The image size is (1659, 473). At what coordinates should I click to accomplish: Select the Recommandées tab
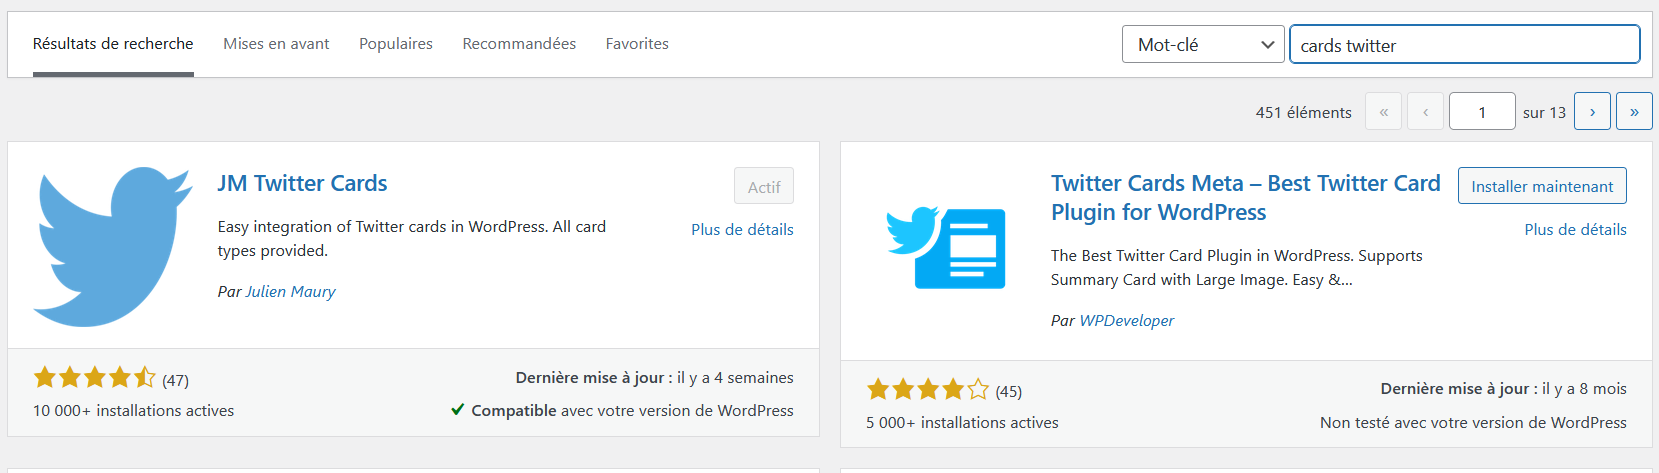click(519, 44)
